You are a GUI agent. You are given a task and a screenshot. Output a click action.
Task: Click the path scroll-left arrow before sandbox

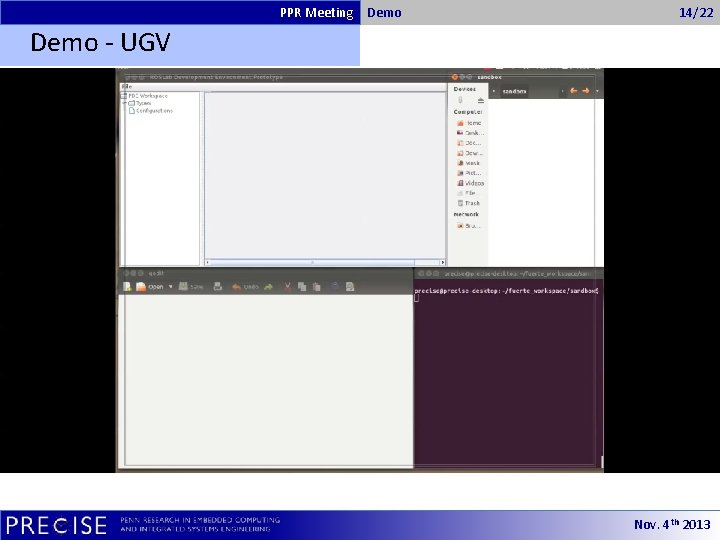494,91
